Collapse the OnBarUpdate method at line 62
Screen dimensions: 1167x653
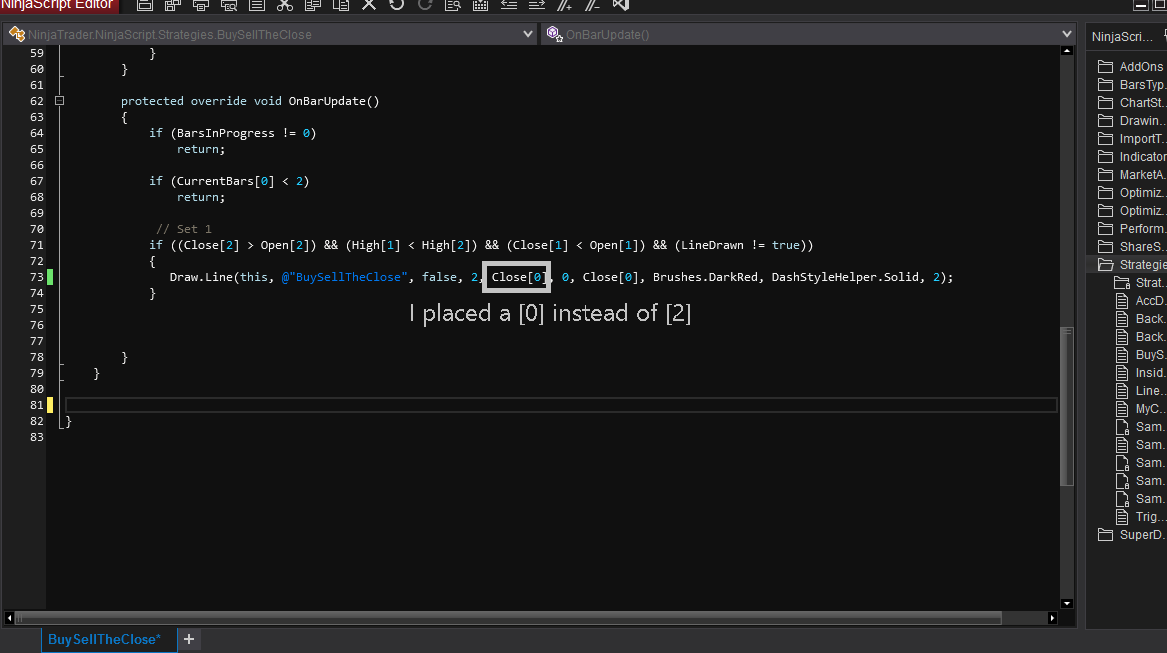(x=60, y=101)
